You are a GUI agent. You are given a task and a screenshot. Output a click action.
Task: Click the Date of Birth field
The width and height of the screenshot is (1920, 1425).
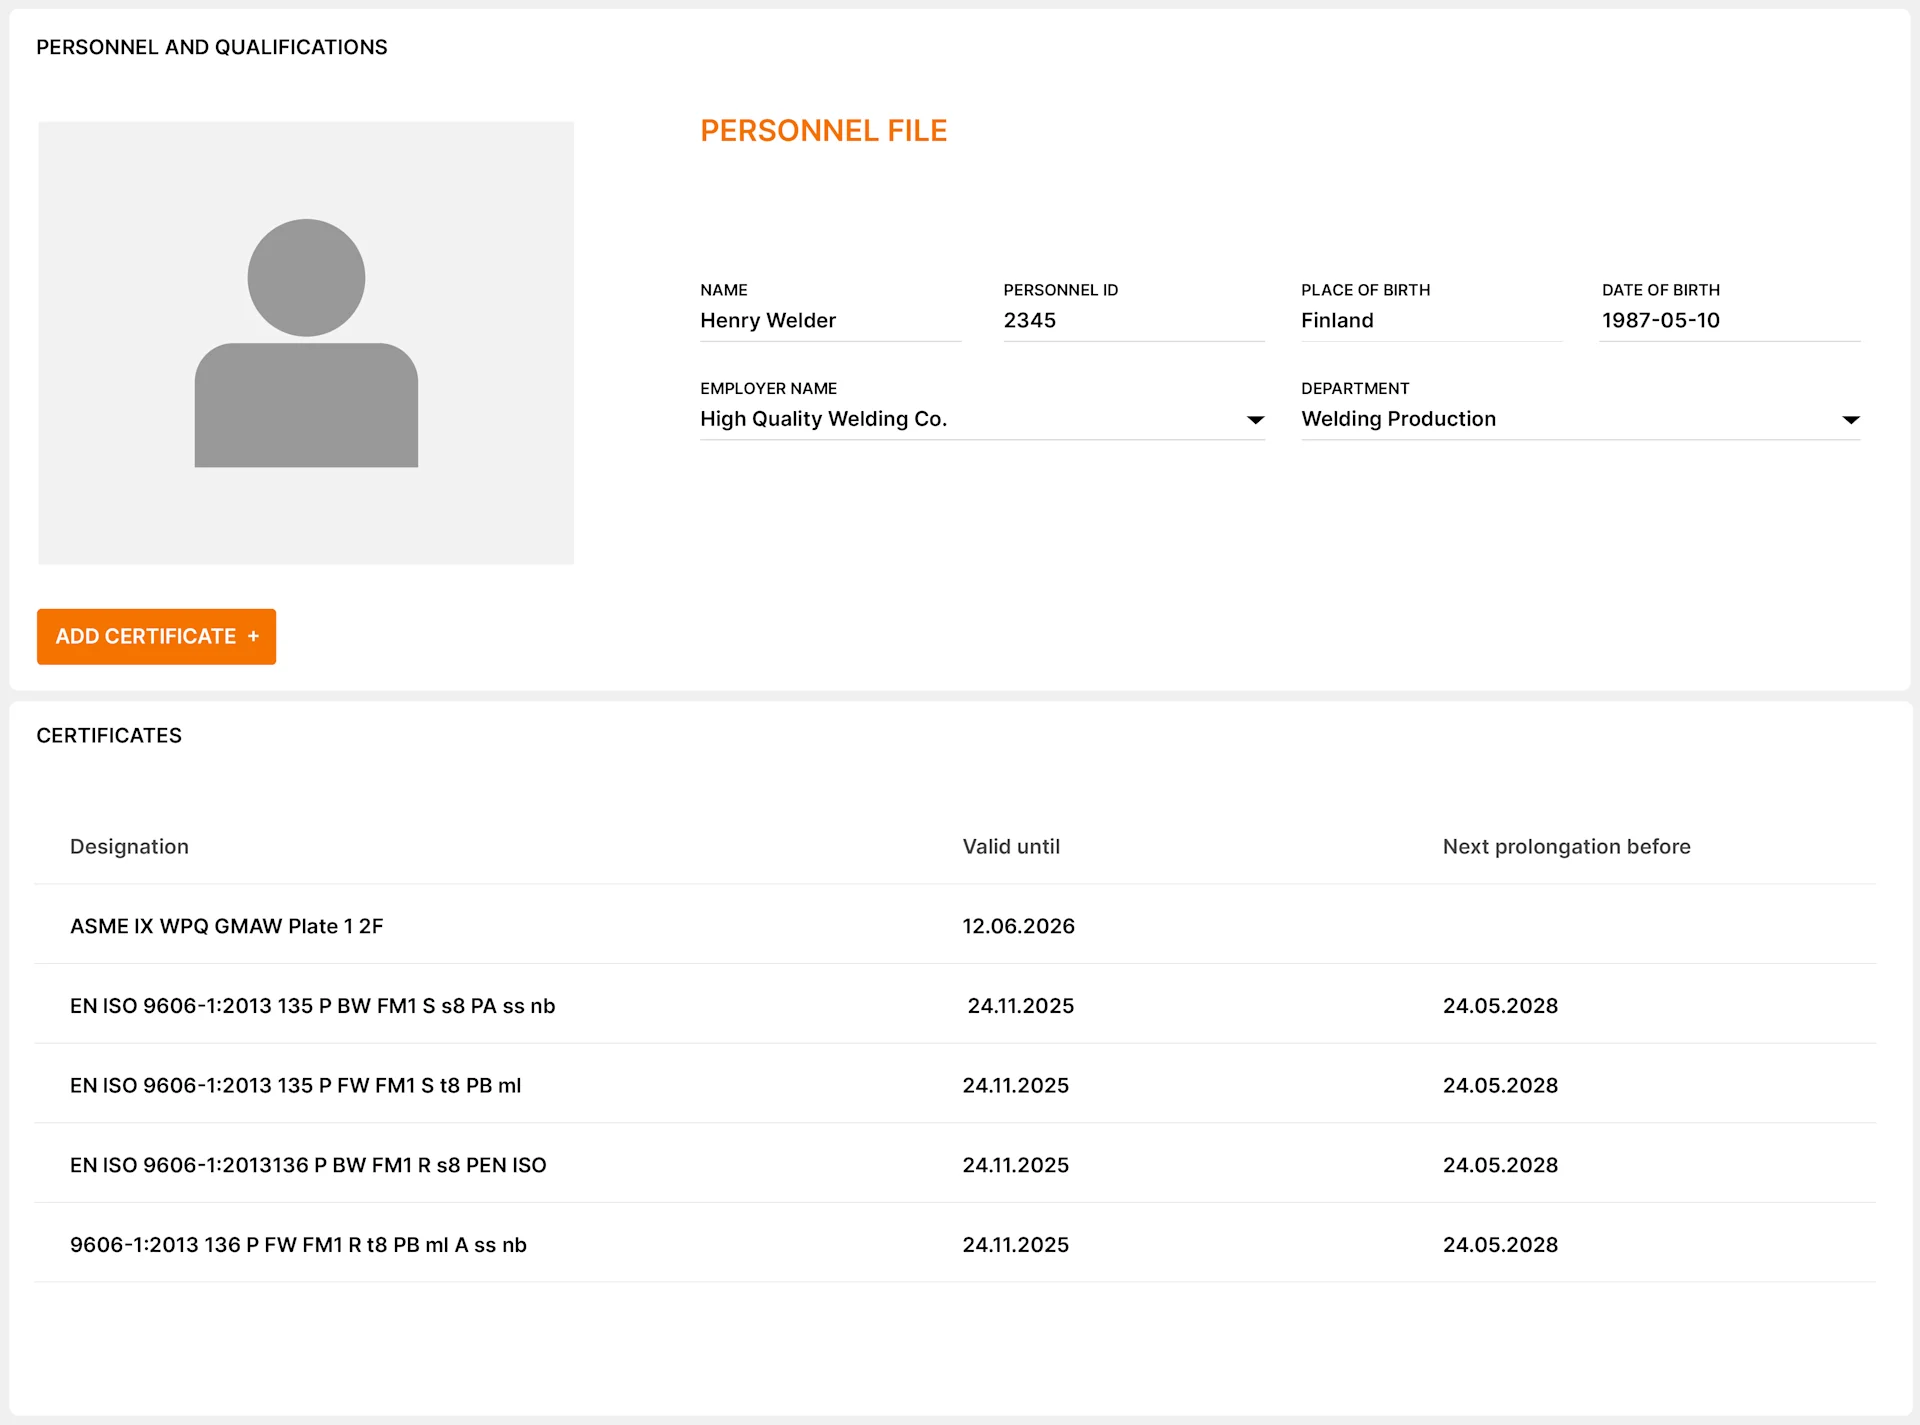pyautogui.click(x=1728, y=321)
